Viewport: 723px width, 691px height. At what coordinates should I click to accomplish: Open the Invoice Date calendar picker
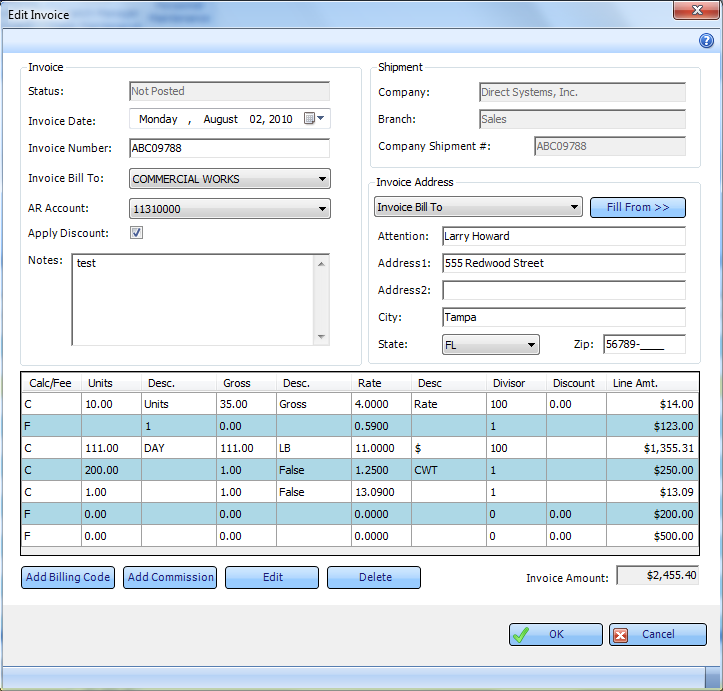click(x=311, y=119)
